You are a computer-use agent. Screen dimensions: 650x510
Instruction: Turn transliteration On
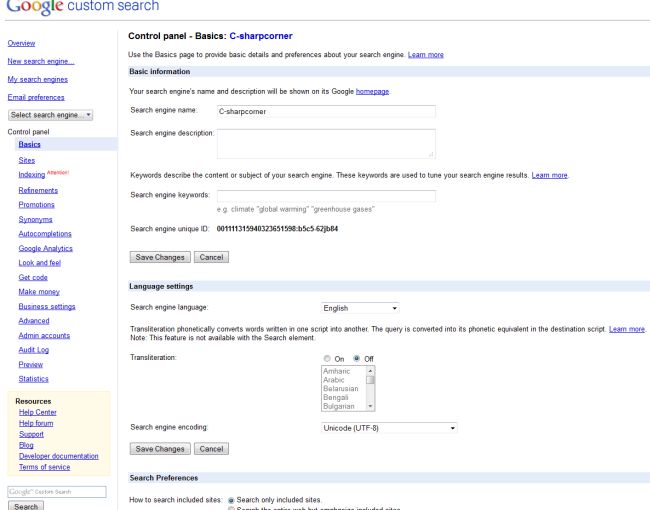click(x=327, y=357)
